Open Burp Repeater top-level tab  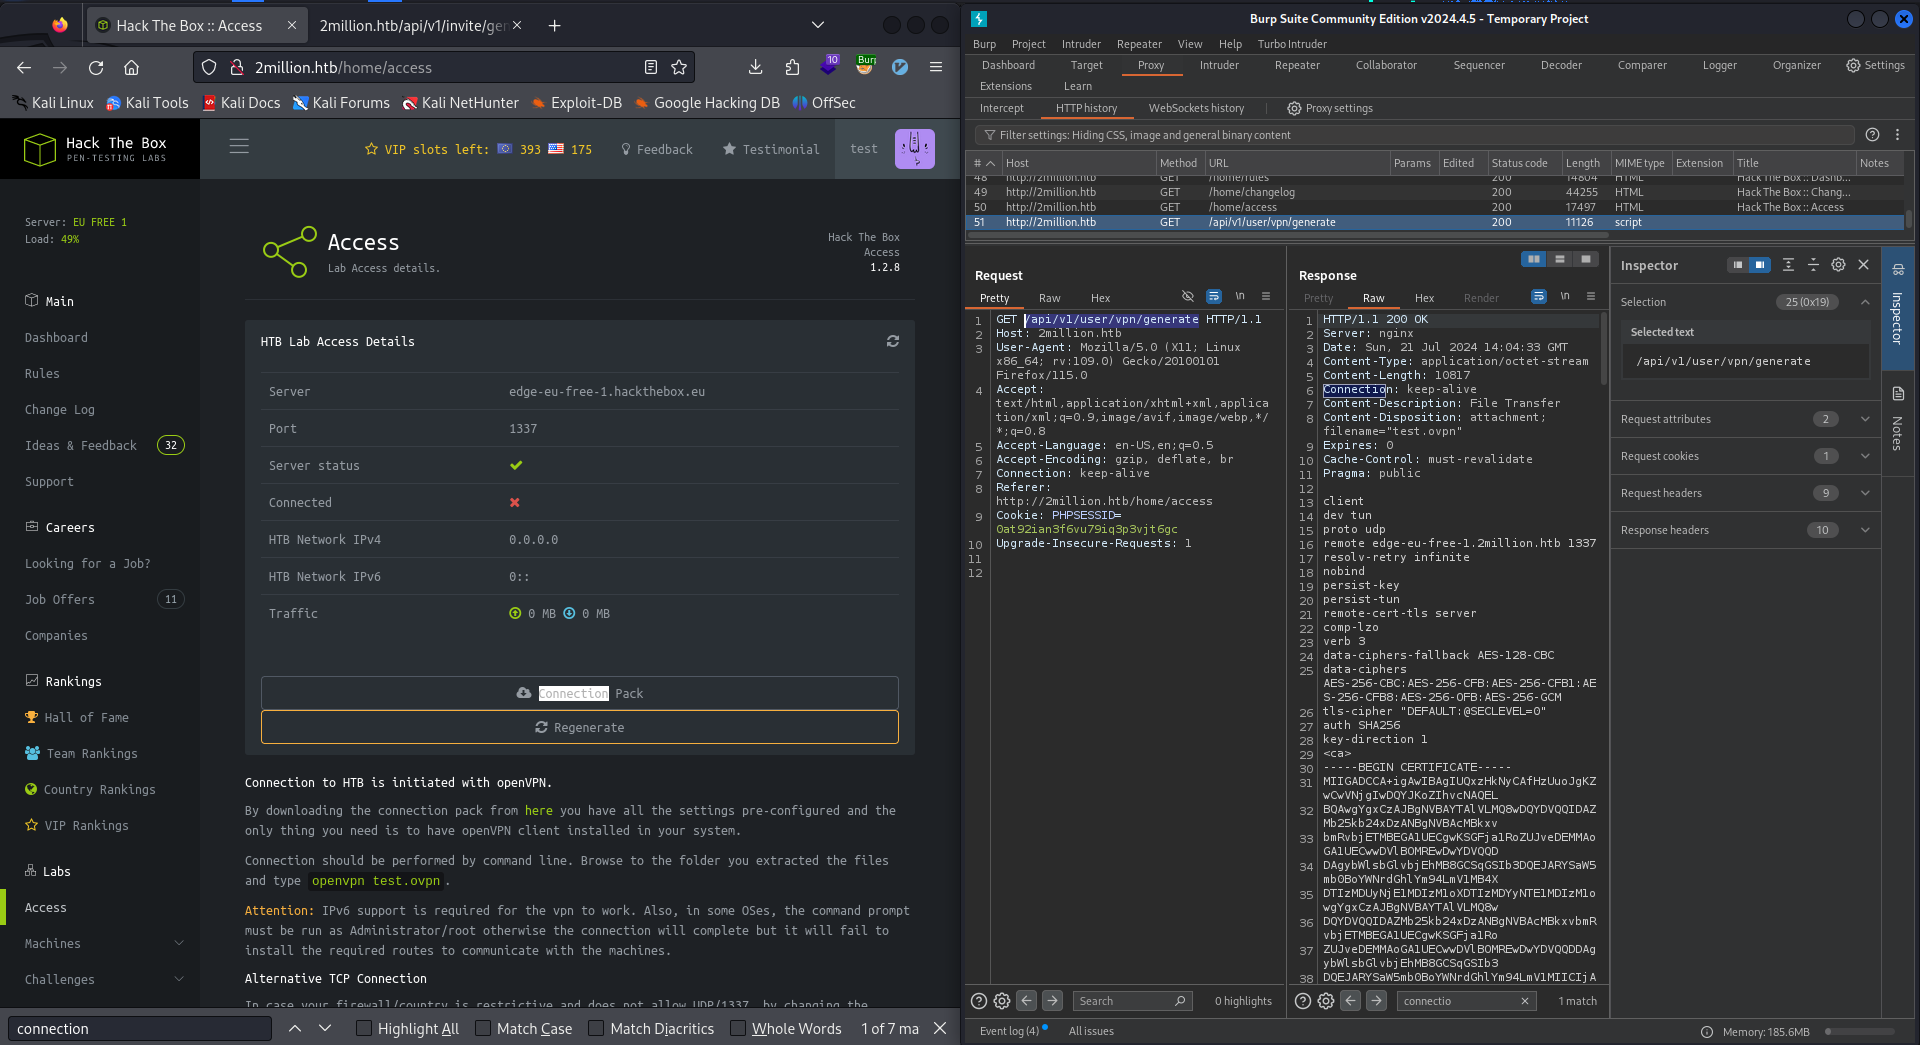coord(1297,65)
